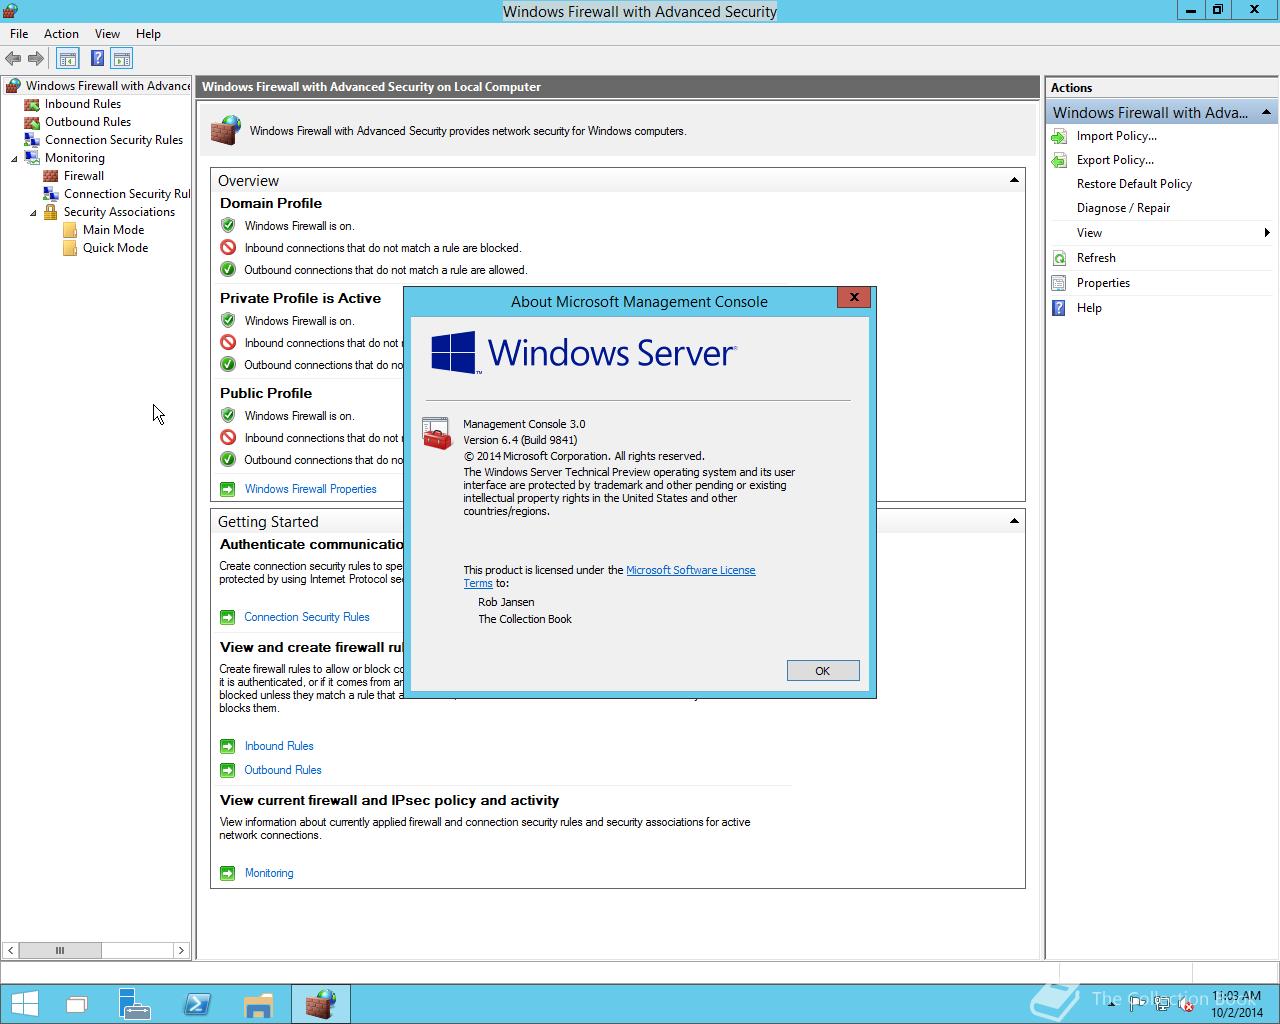1280x1024 pixels.
Task: Collapse the Getting Started section
Action: pos(1014,521)
